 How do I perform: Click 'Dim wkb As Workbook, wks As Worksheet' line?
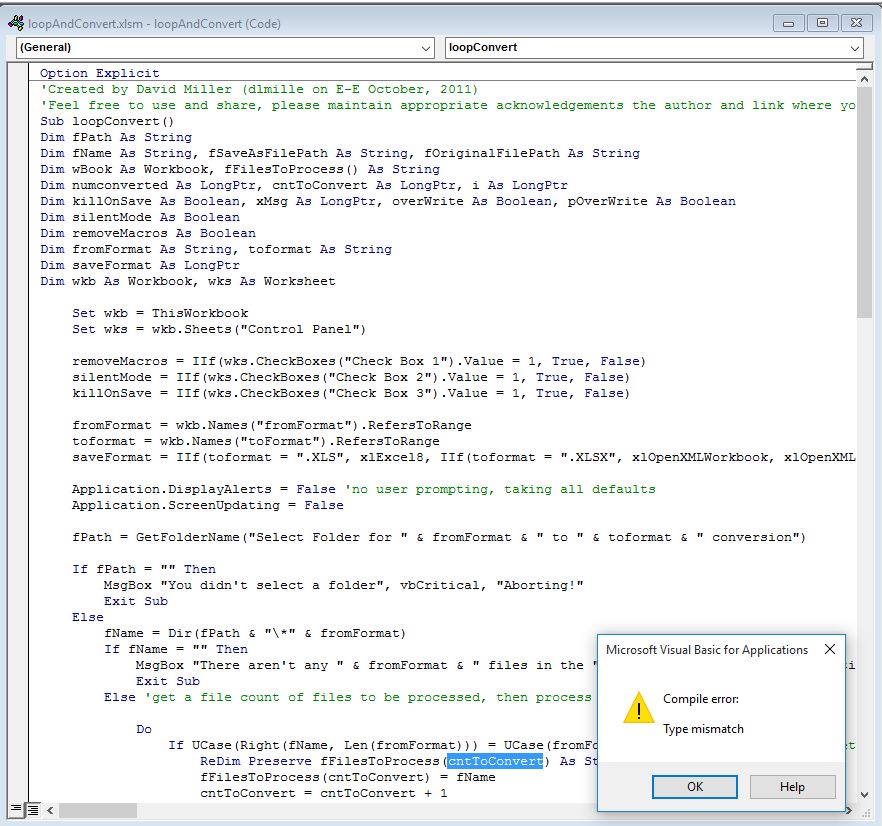pyautogui.click(x=187, y=281)
